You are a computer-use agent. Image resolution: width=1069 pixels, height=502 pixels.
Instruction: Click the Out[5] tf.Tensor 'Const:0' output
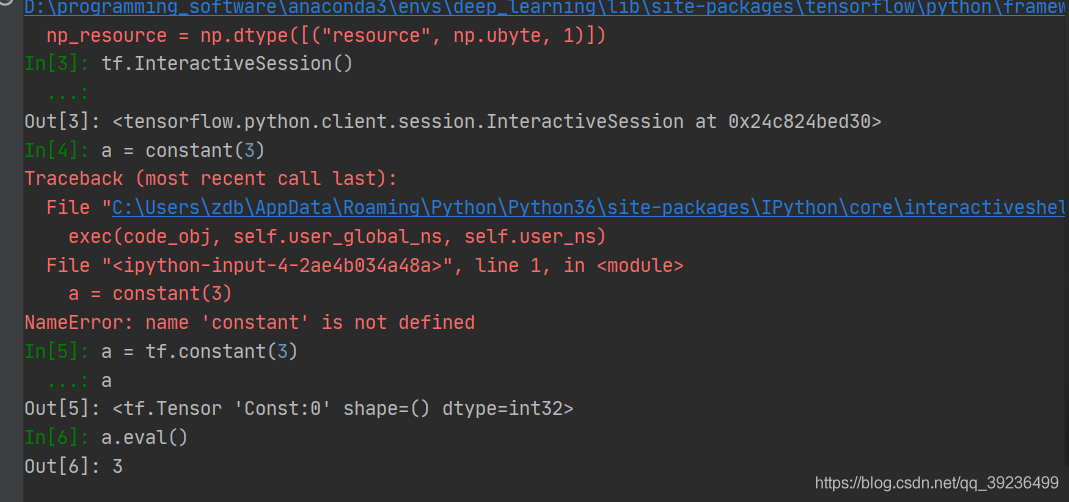299,409
